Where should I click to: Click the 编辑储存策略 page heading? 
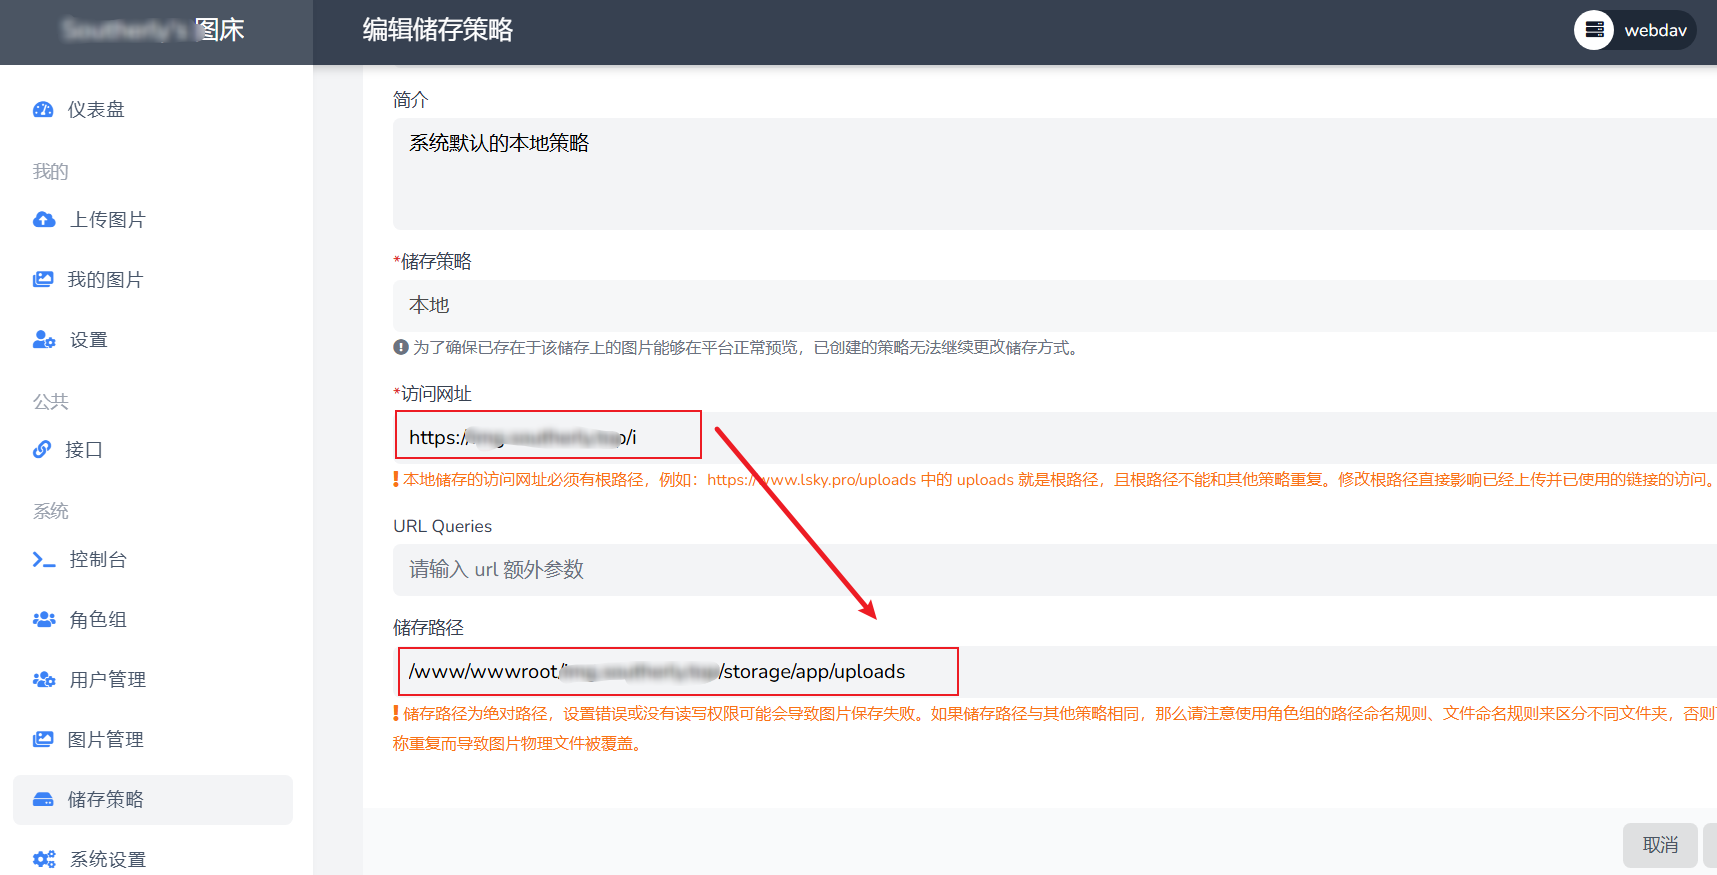[x=438, y=30]
